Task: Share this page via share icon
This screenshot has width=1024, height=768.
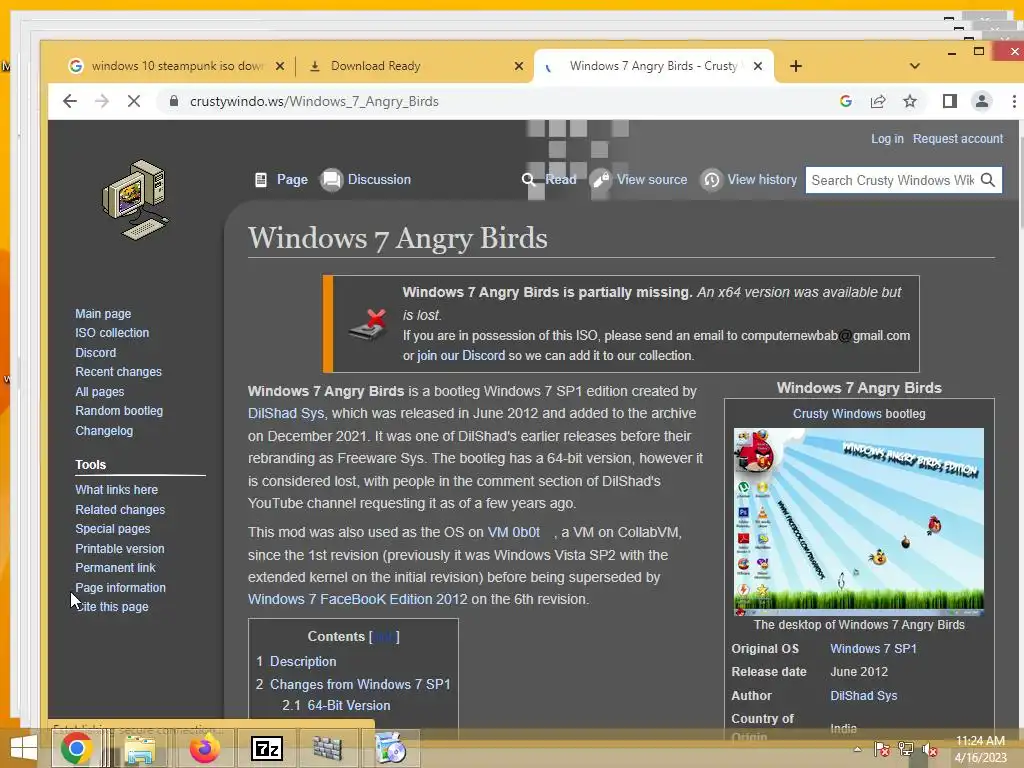Action: point(878,101)
